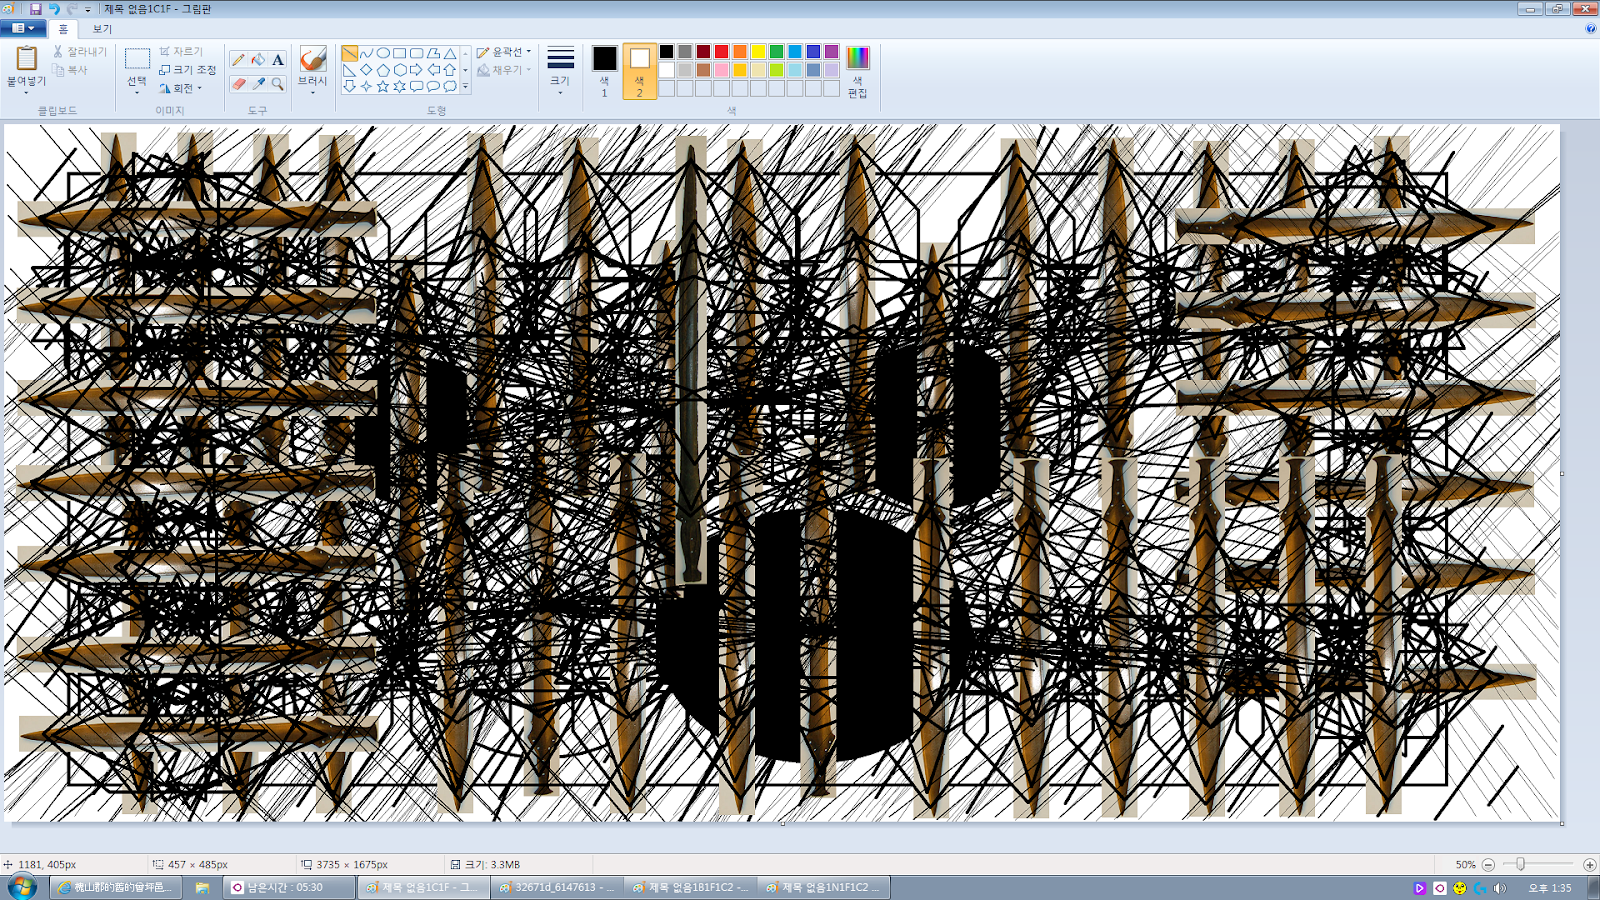Select the Color picker eyedropper tool
This screenshot has width=1600, height=900.
click(x=258, y=84)
